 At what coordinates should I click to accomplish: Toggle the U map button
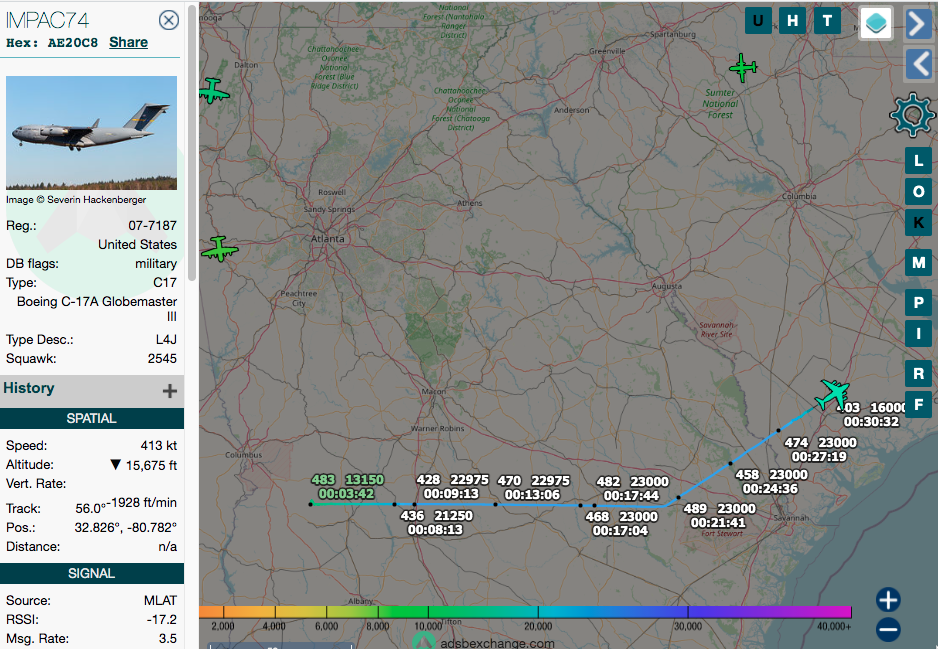pyautogui.click(x=758, y=21)
